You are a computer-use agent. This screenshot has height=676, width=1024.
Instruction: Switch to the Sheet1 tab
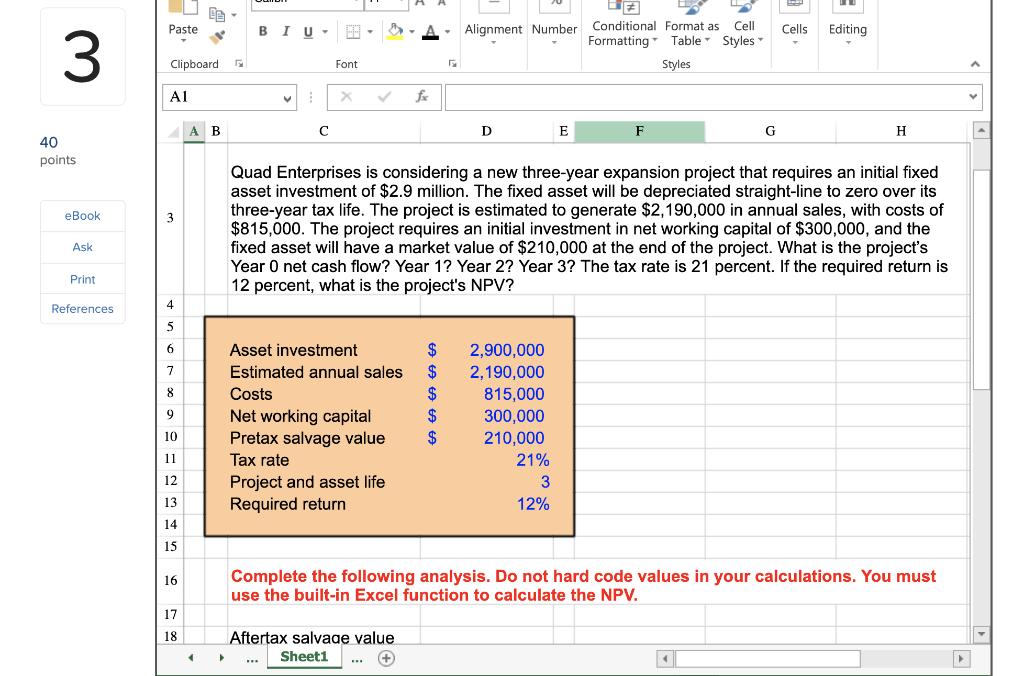(304, 657)
